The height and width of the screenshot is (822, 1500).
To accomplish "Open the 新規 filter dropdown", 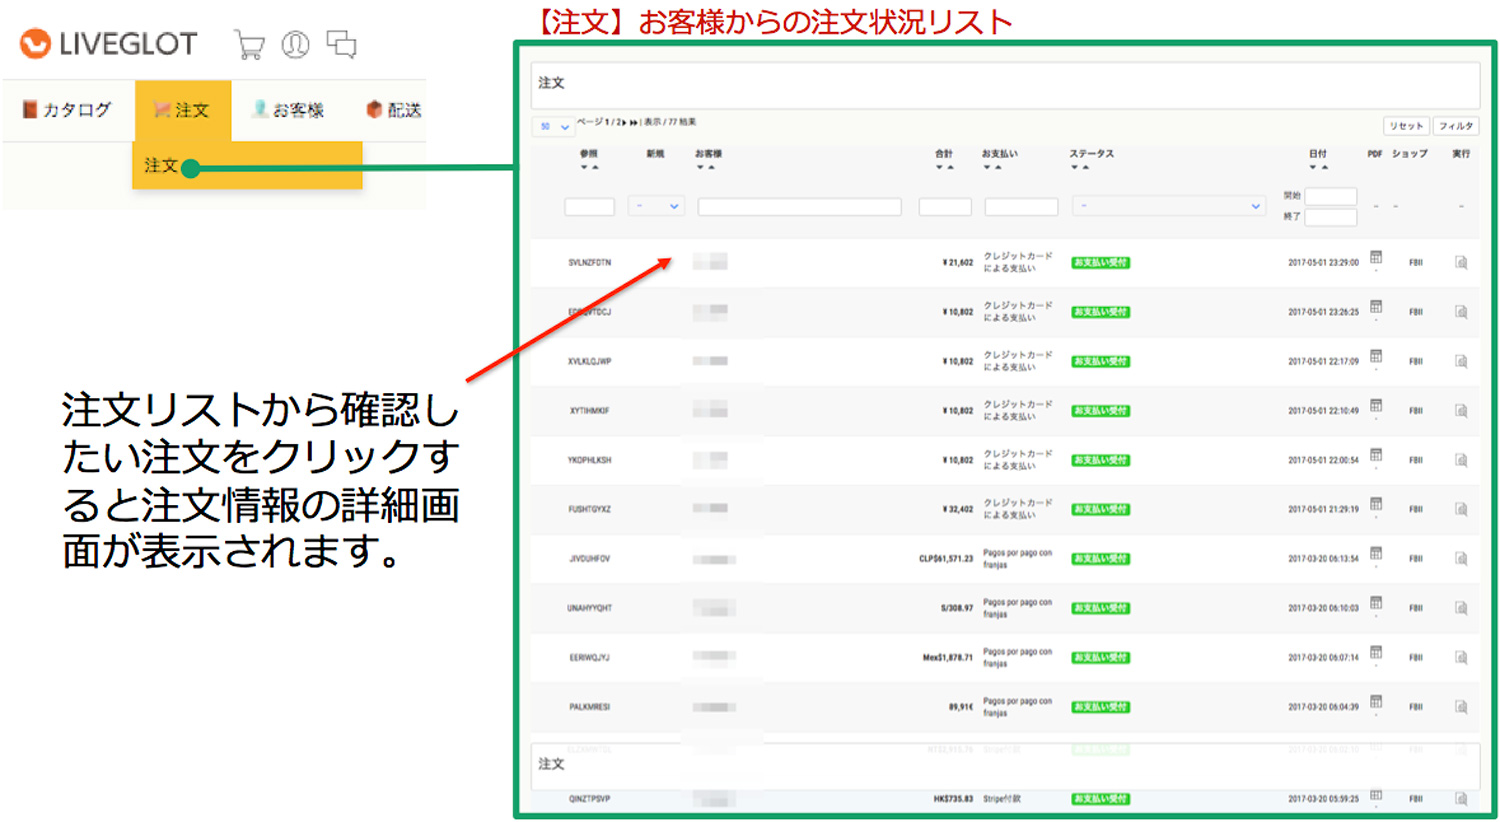I will pyautogui.click(x=656, y=206).
